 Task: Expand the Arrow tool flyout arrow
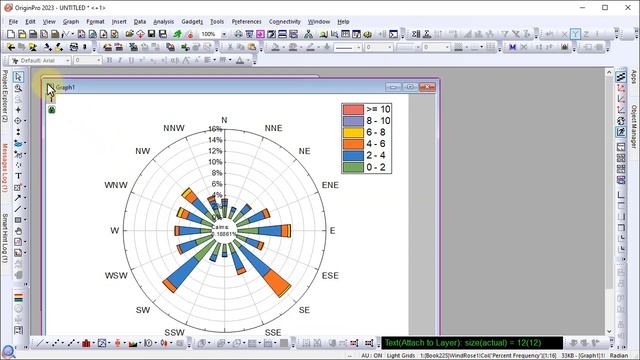point(25,198)
